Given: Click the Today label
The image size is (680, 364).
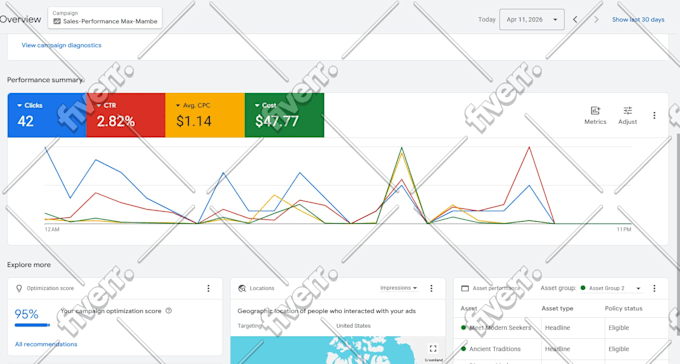Looking at the screenshot, I should click(x=487, y=20).
